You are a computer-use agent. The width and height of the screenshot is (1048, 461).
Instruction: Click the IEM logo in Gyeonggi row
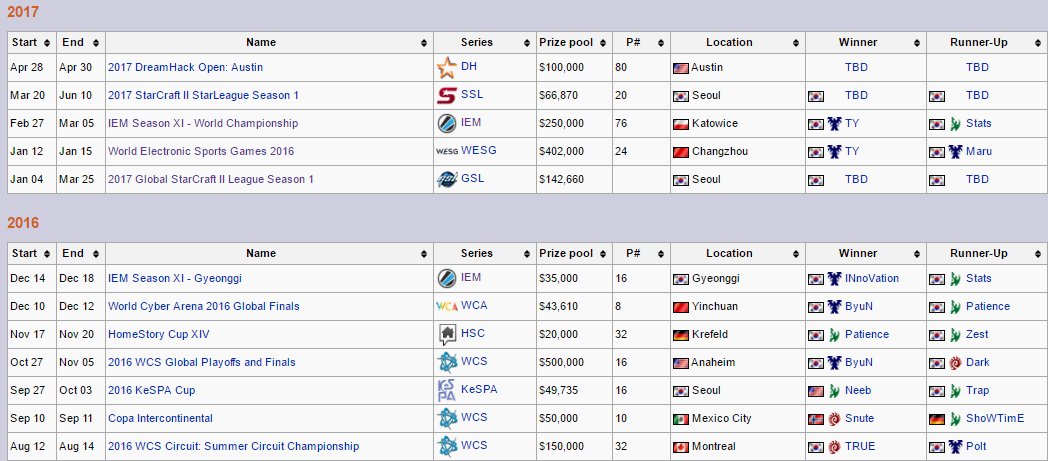tap(446, 279)
